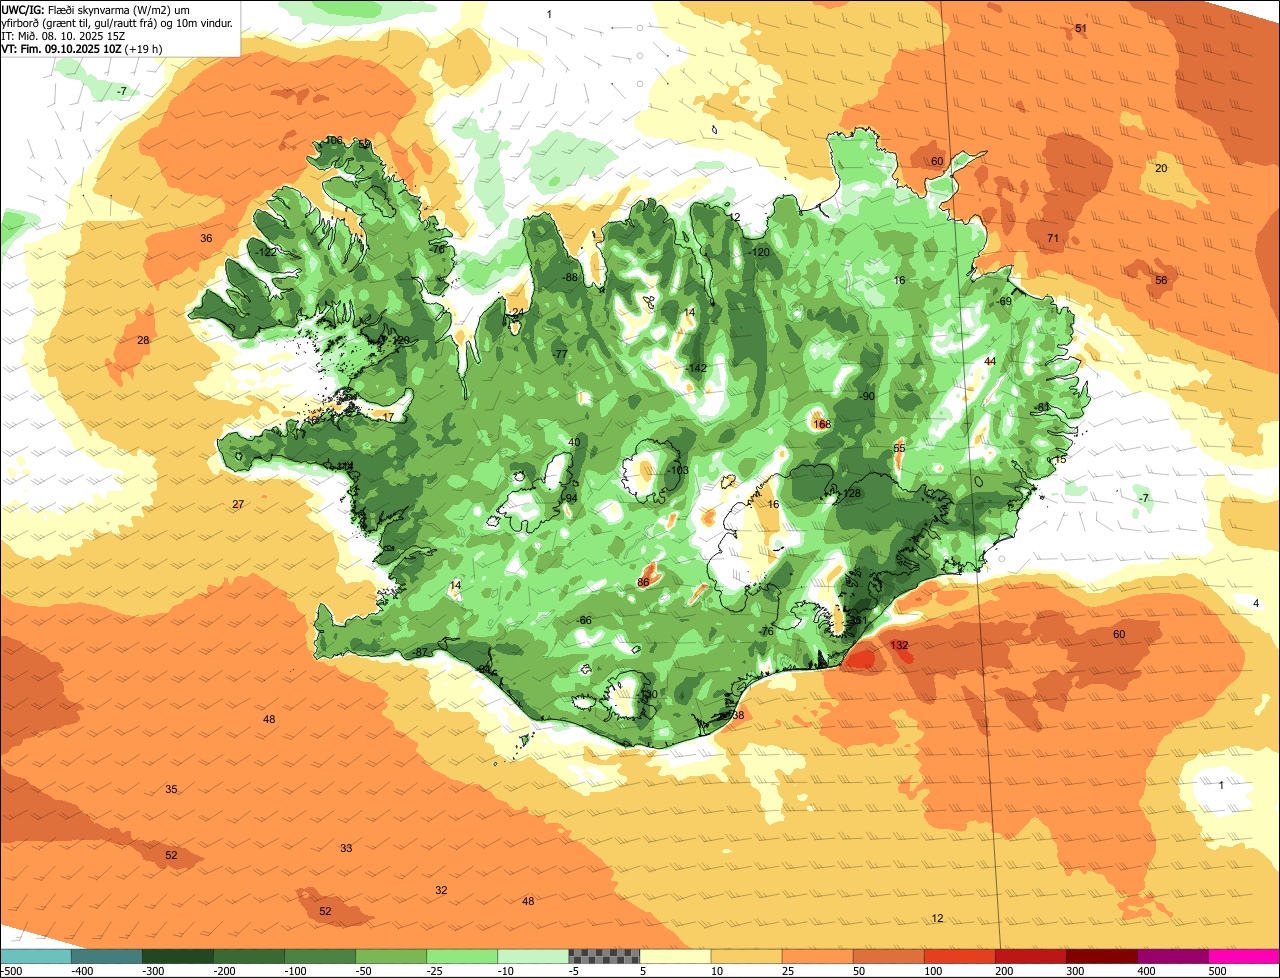Viewport: 1280px width, 978px height.
Task: Click the ocean value '36' in the northwest
Action: coord(206,238)
